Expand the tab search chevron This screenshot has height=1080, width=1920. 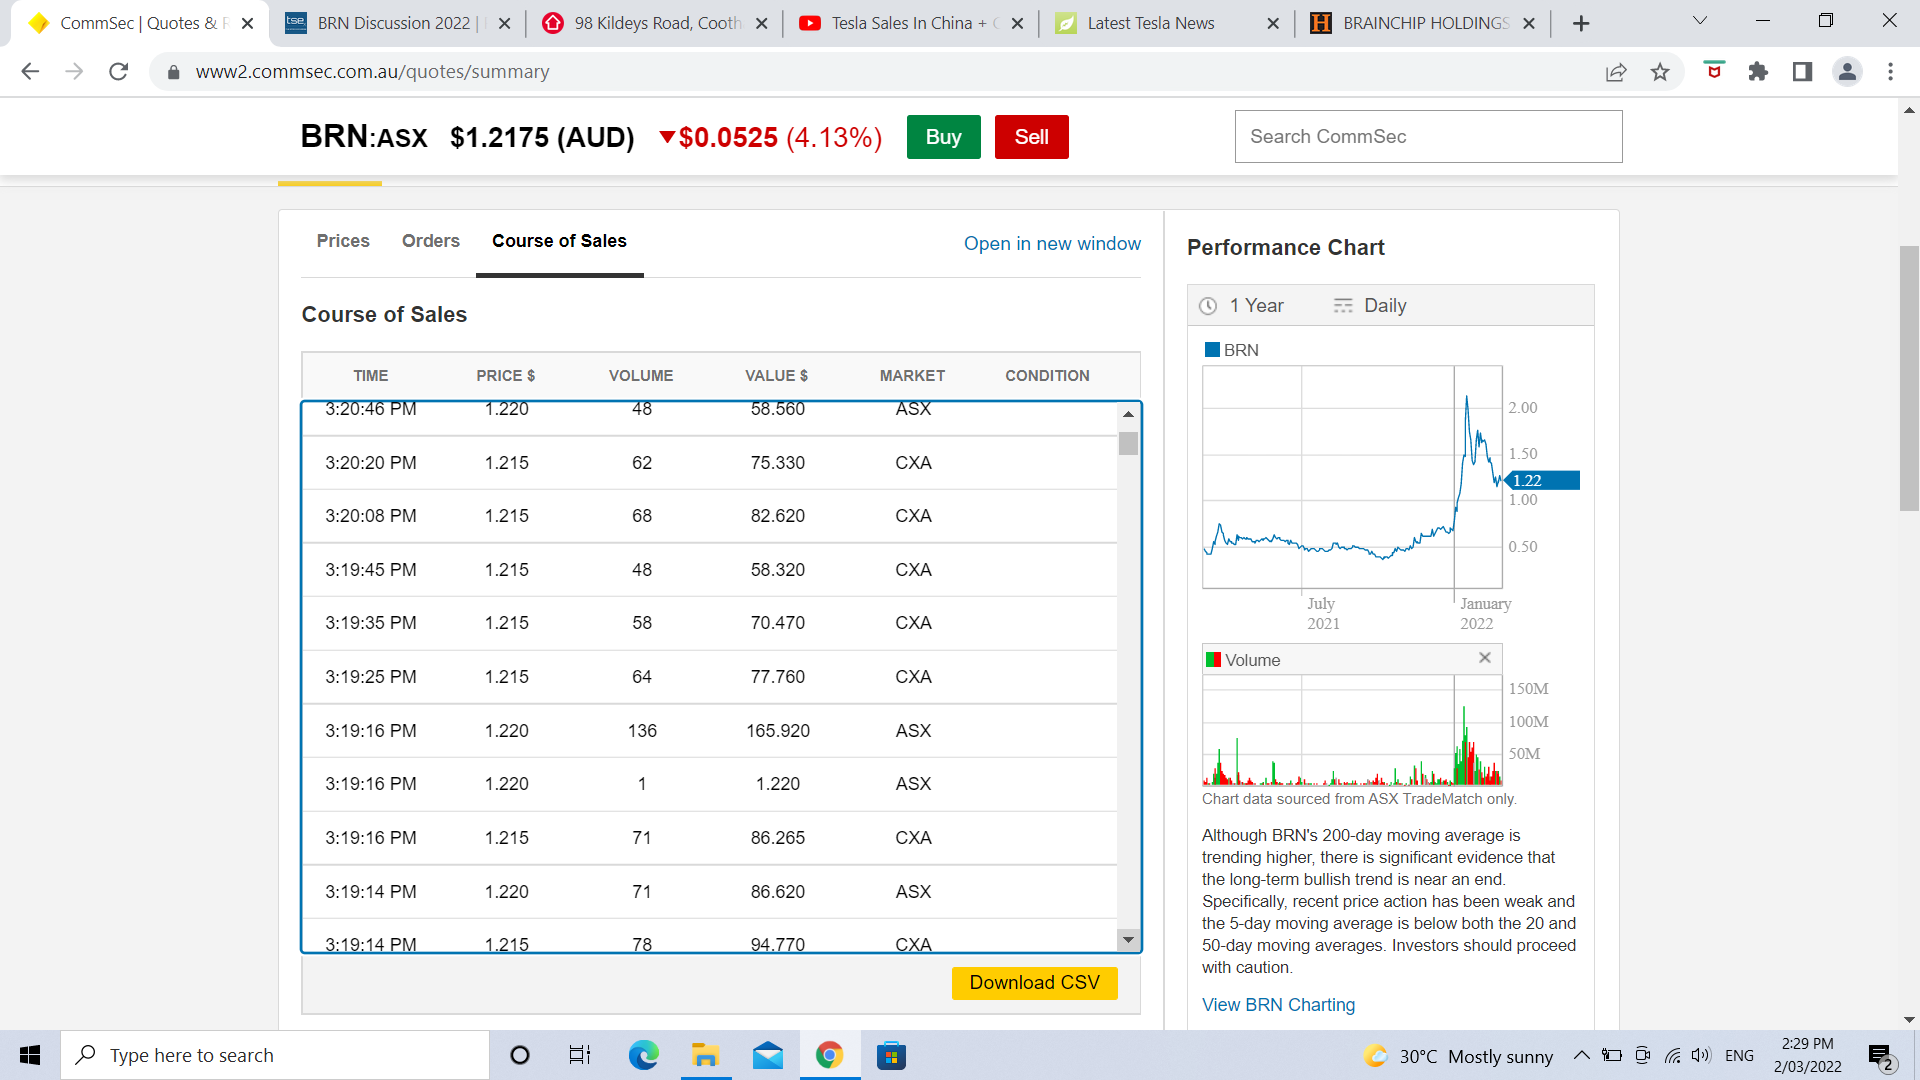[x=1699, y=22]
